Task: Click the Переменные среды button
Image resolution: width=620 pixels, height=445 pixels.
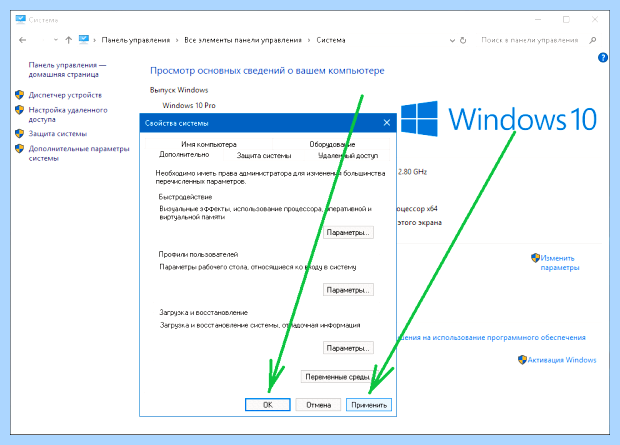Action: [x=337, y=377]
